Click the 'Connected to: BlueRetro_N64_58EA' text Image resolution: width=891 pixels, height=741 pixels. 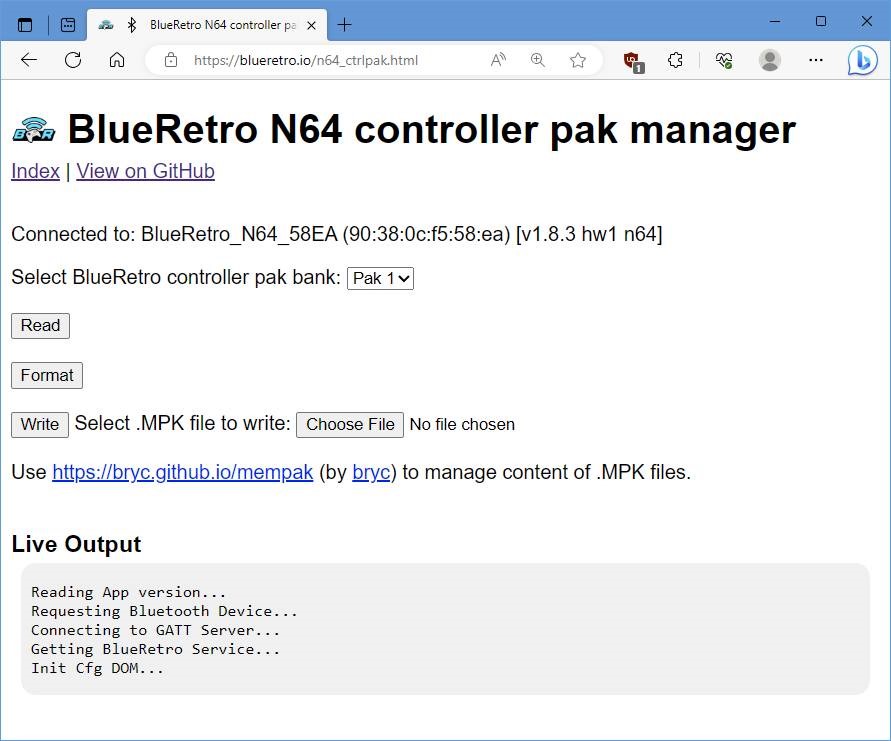(x=336, y=234)
